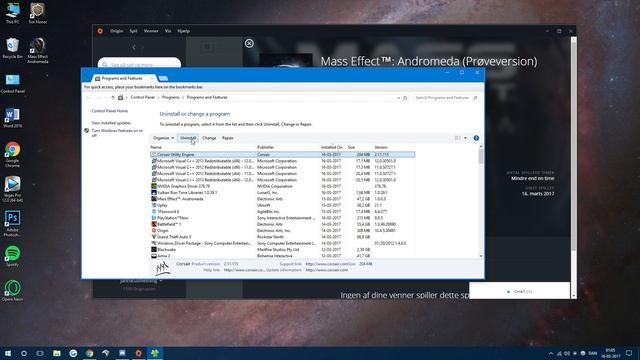Viewport: 640px width, 360px height.
Task: Click the Cortana circle taskbar icon
Action: [x=24, y=353]
